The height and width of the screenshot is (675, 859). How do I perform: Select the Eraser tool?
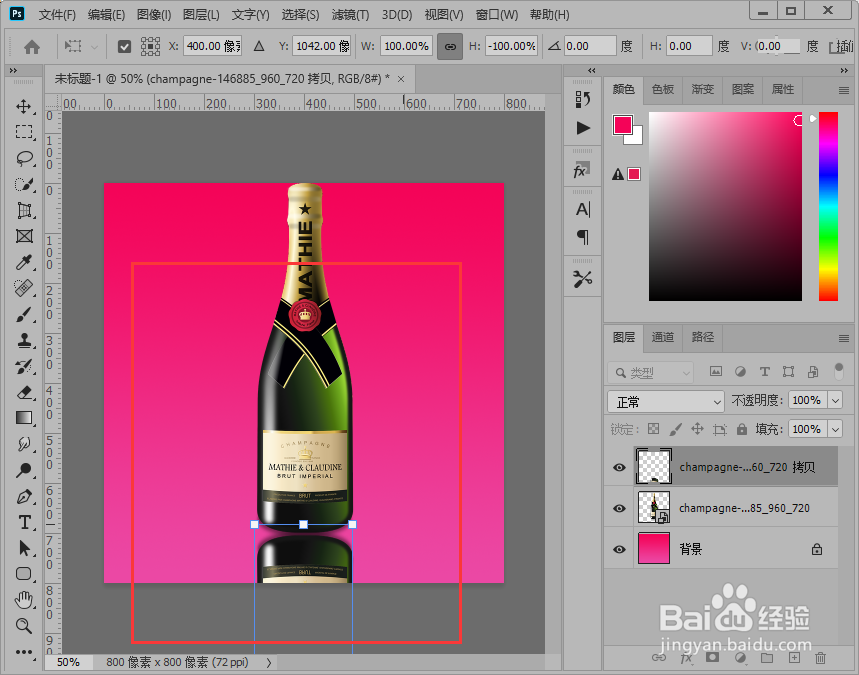24,392
